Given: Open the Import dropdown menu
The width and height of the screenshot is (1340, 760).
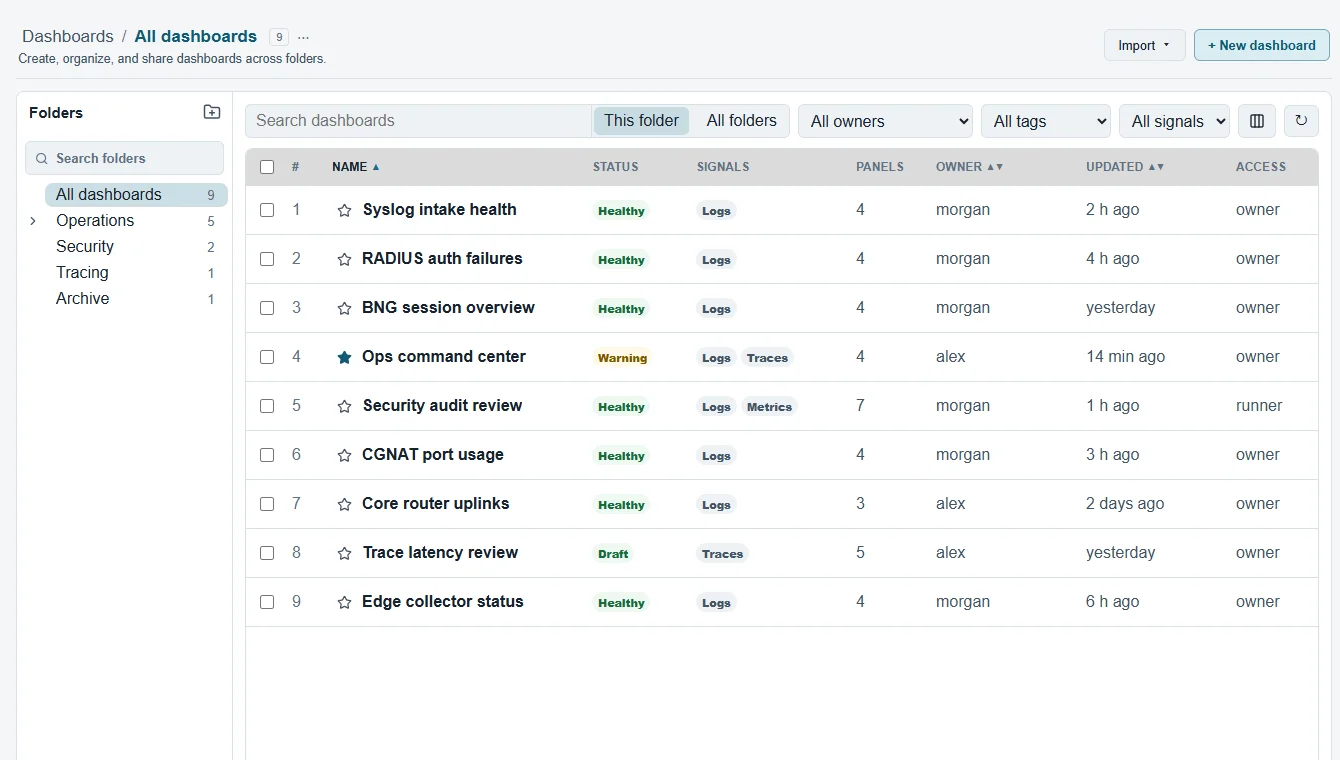Looking at the screenshot, I should pyautogui.click(x=1144, y=45).
